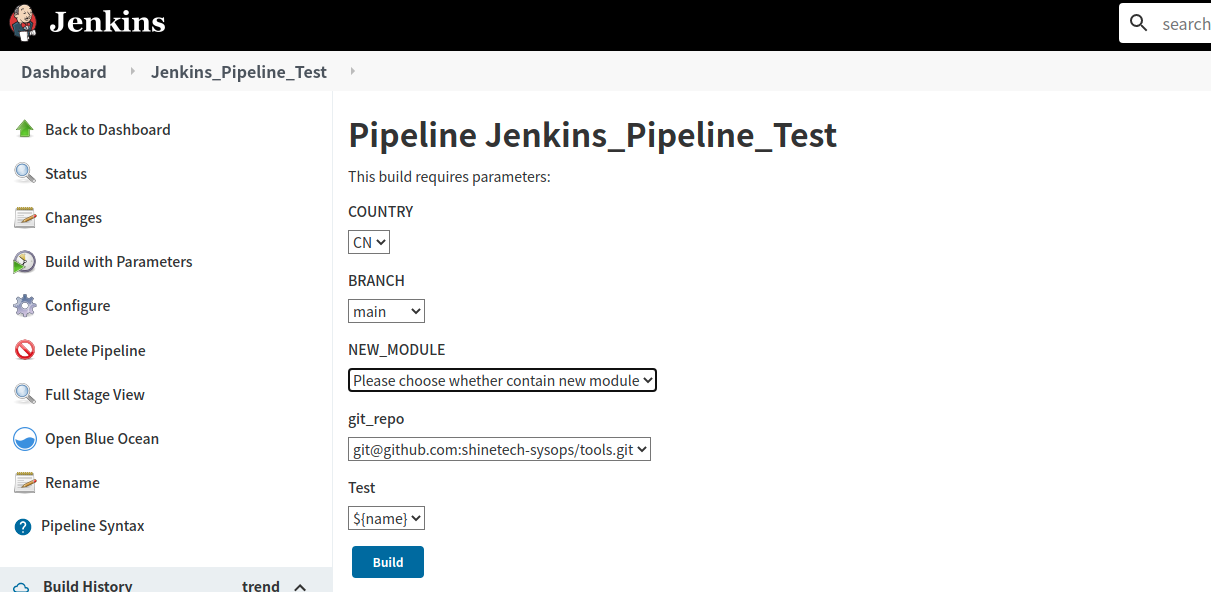1211x592 pixels.
Task: Select the Status magnifier icon
Action: 24,173
